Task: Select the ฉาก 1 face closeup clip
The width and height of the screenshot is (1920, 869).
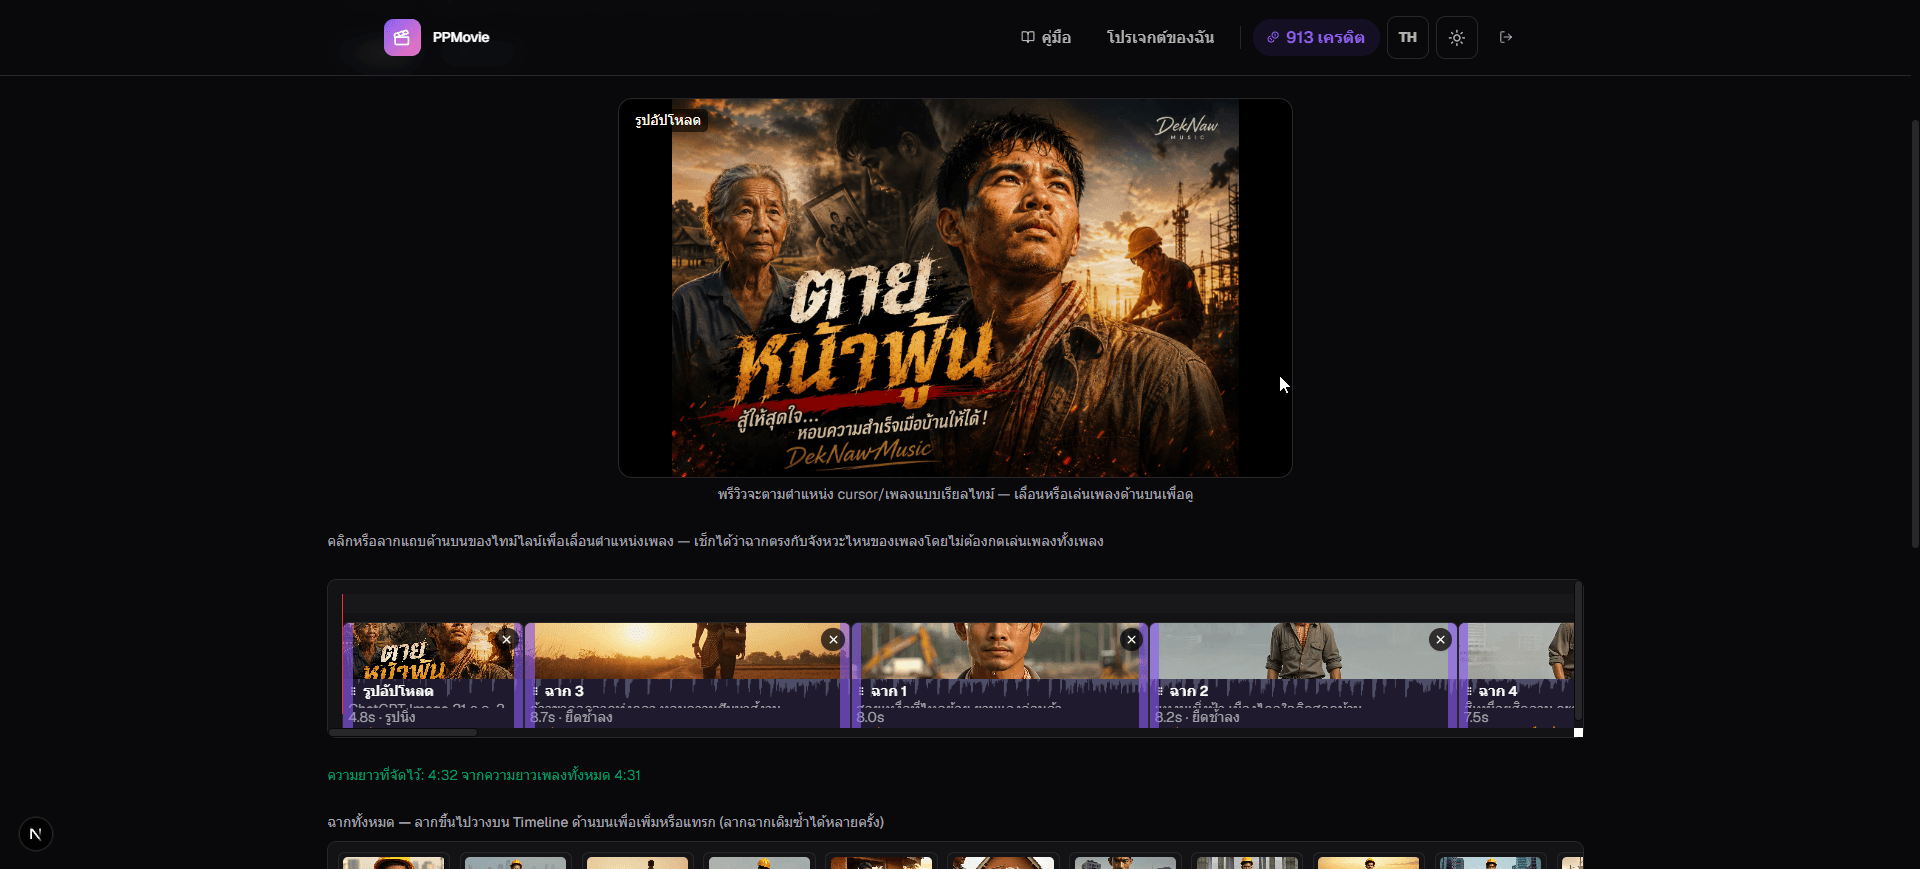Action: (1000, 651)
